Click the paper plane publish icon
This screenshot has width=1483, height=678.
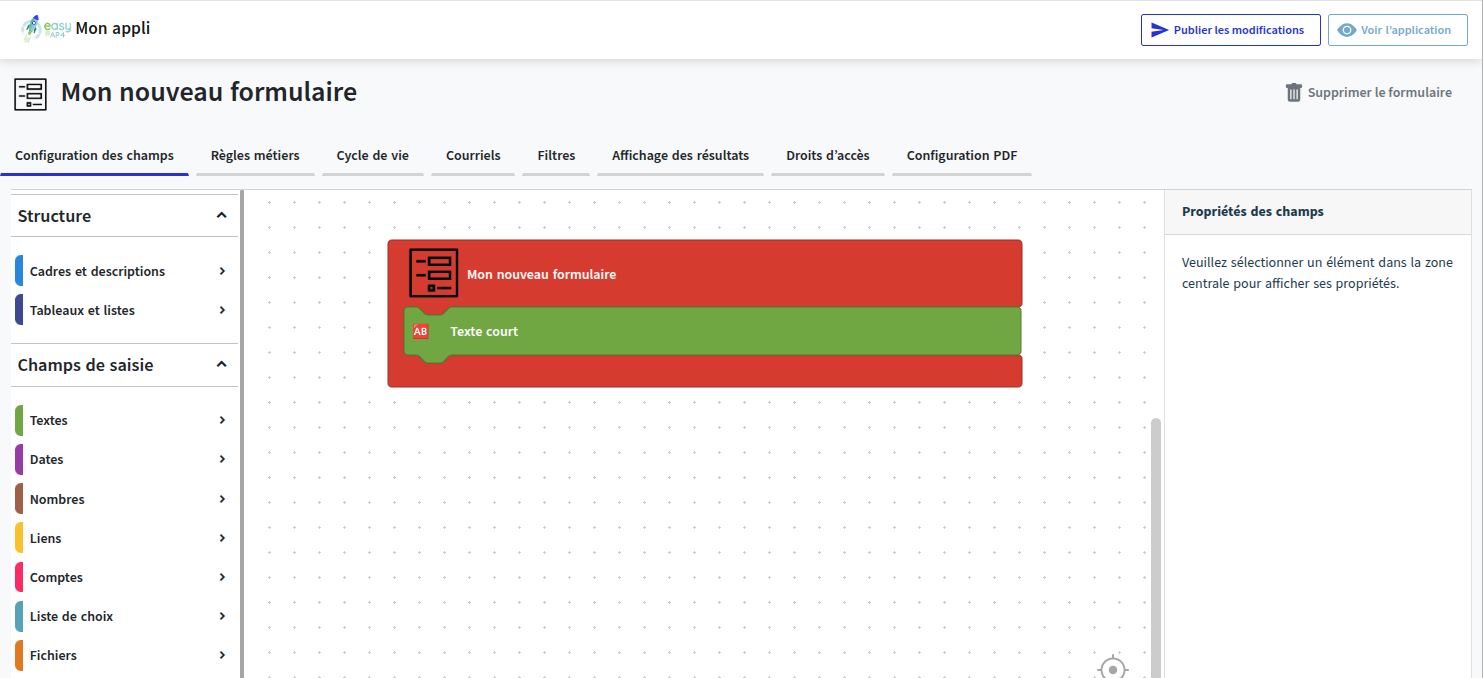tap(1159, 30)
